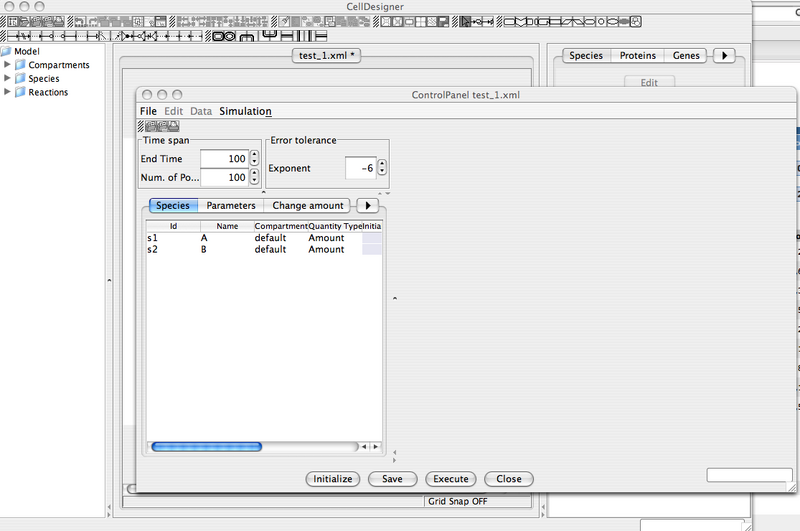Choose the RNA parallelogram species tool

point(566,21)
